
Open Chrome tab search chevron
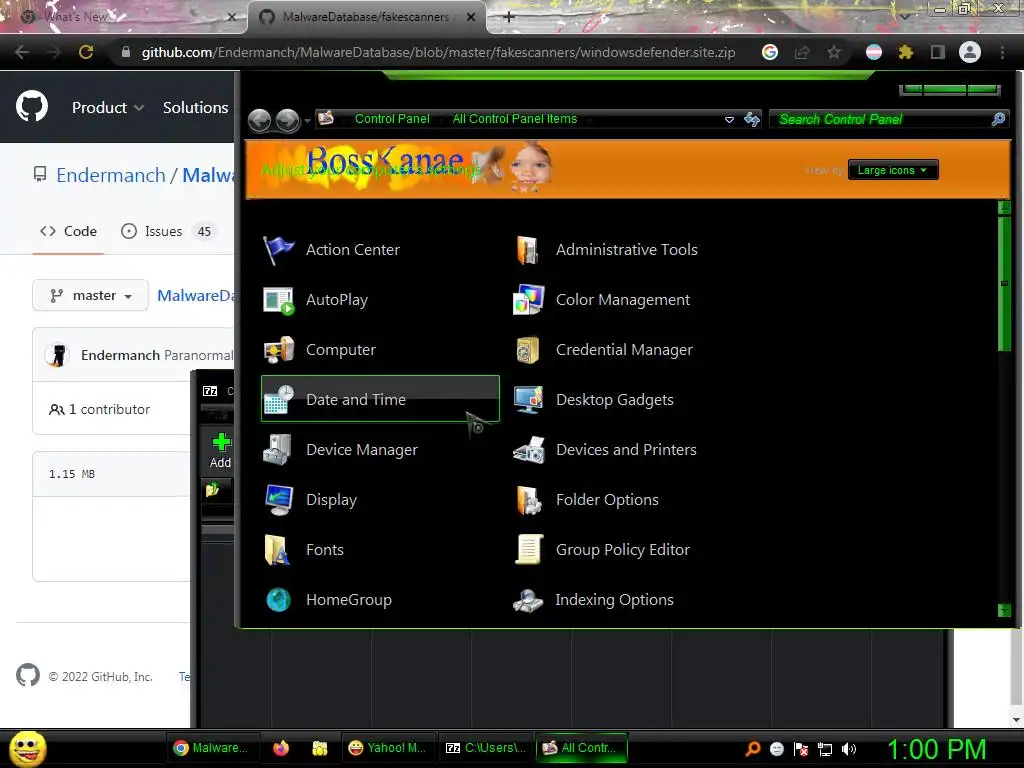point(905,16)
